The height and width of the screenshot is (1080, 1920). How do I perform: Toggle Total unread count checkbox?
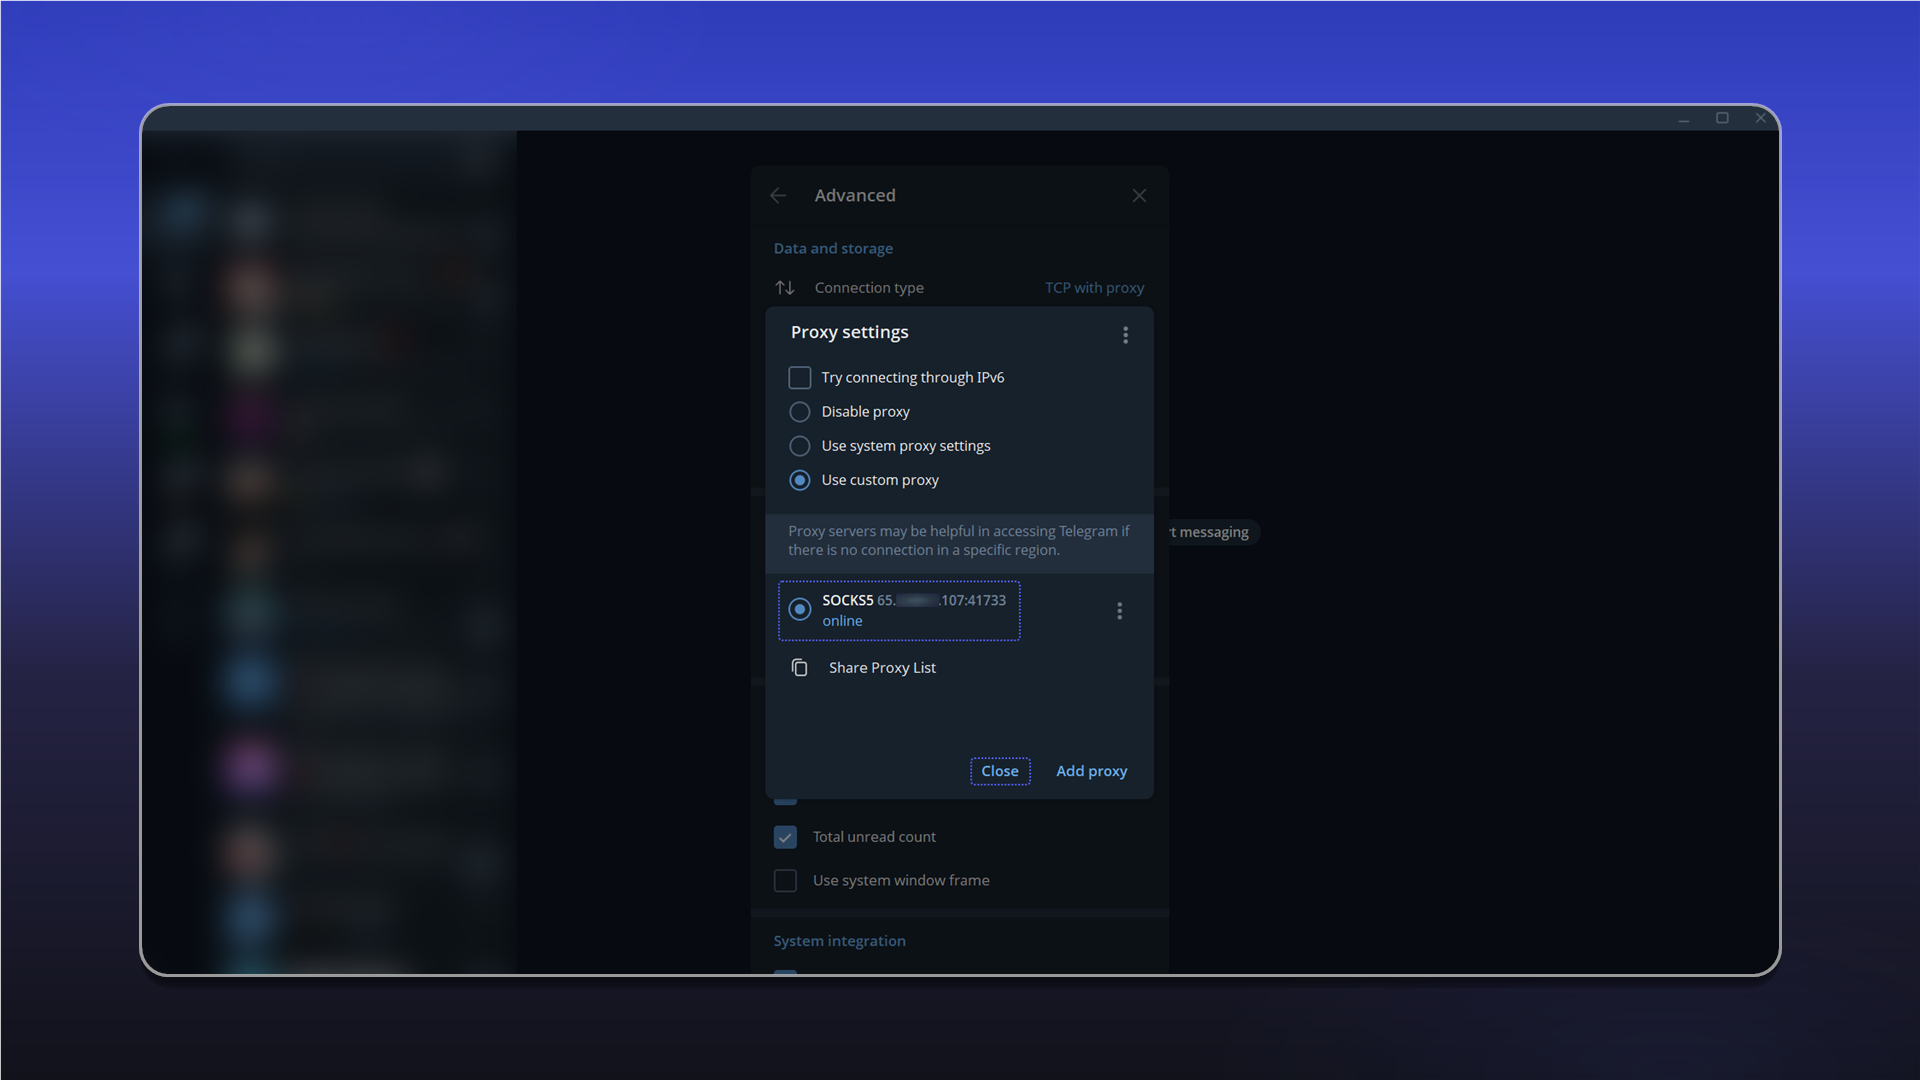pos(786,837)
